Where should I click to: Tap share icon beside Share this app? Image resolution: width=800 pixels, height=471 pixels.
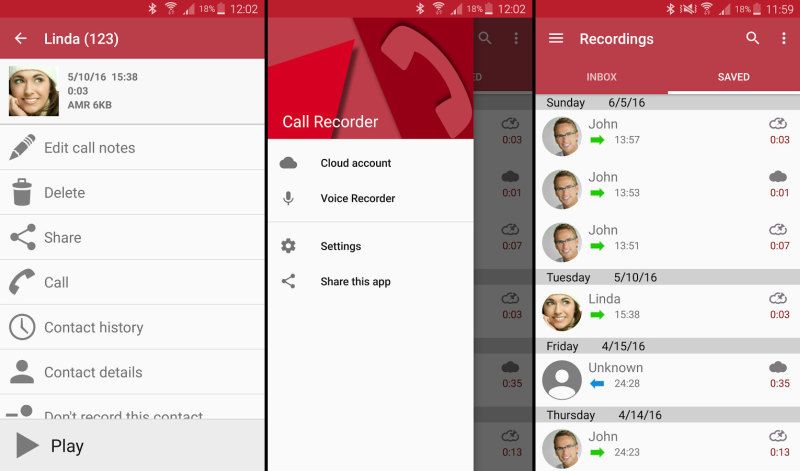[288, 281]
